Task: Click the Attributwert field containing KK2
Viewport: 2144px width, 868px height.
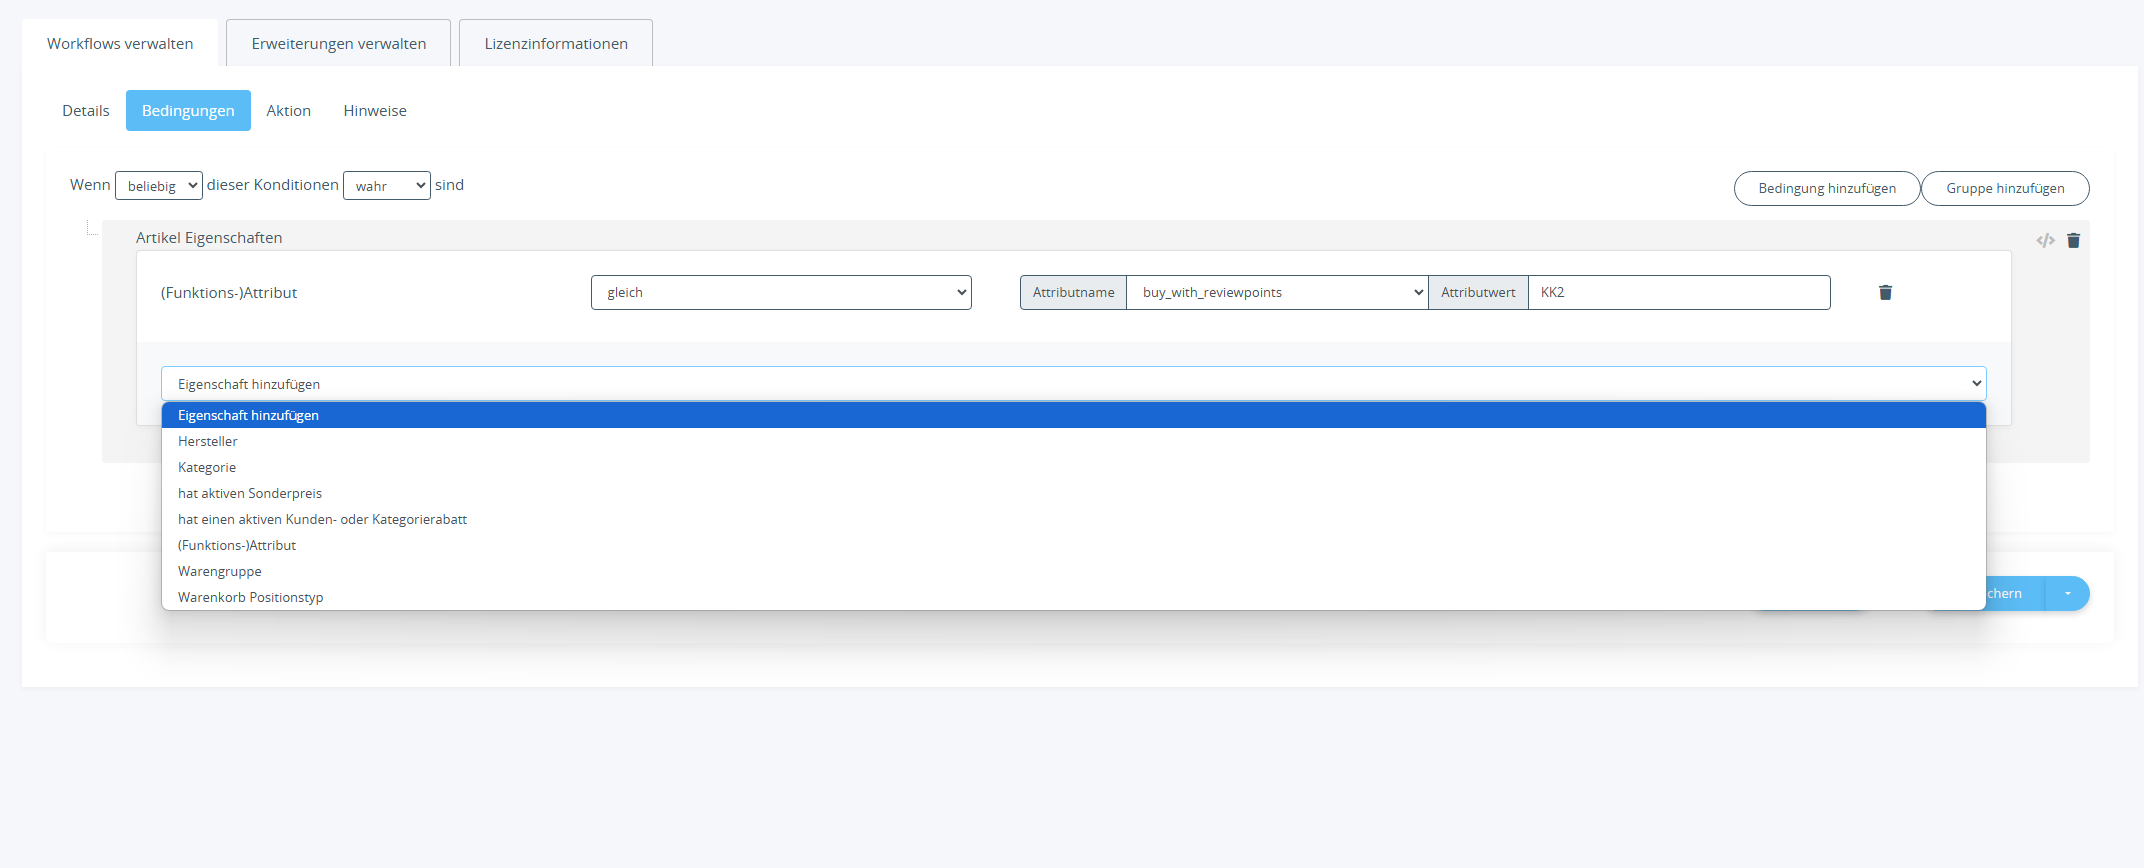Action: (x=1679, y=292)
